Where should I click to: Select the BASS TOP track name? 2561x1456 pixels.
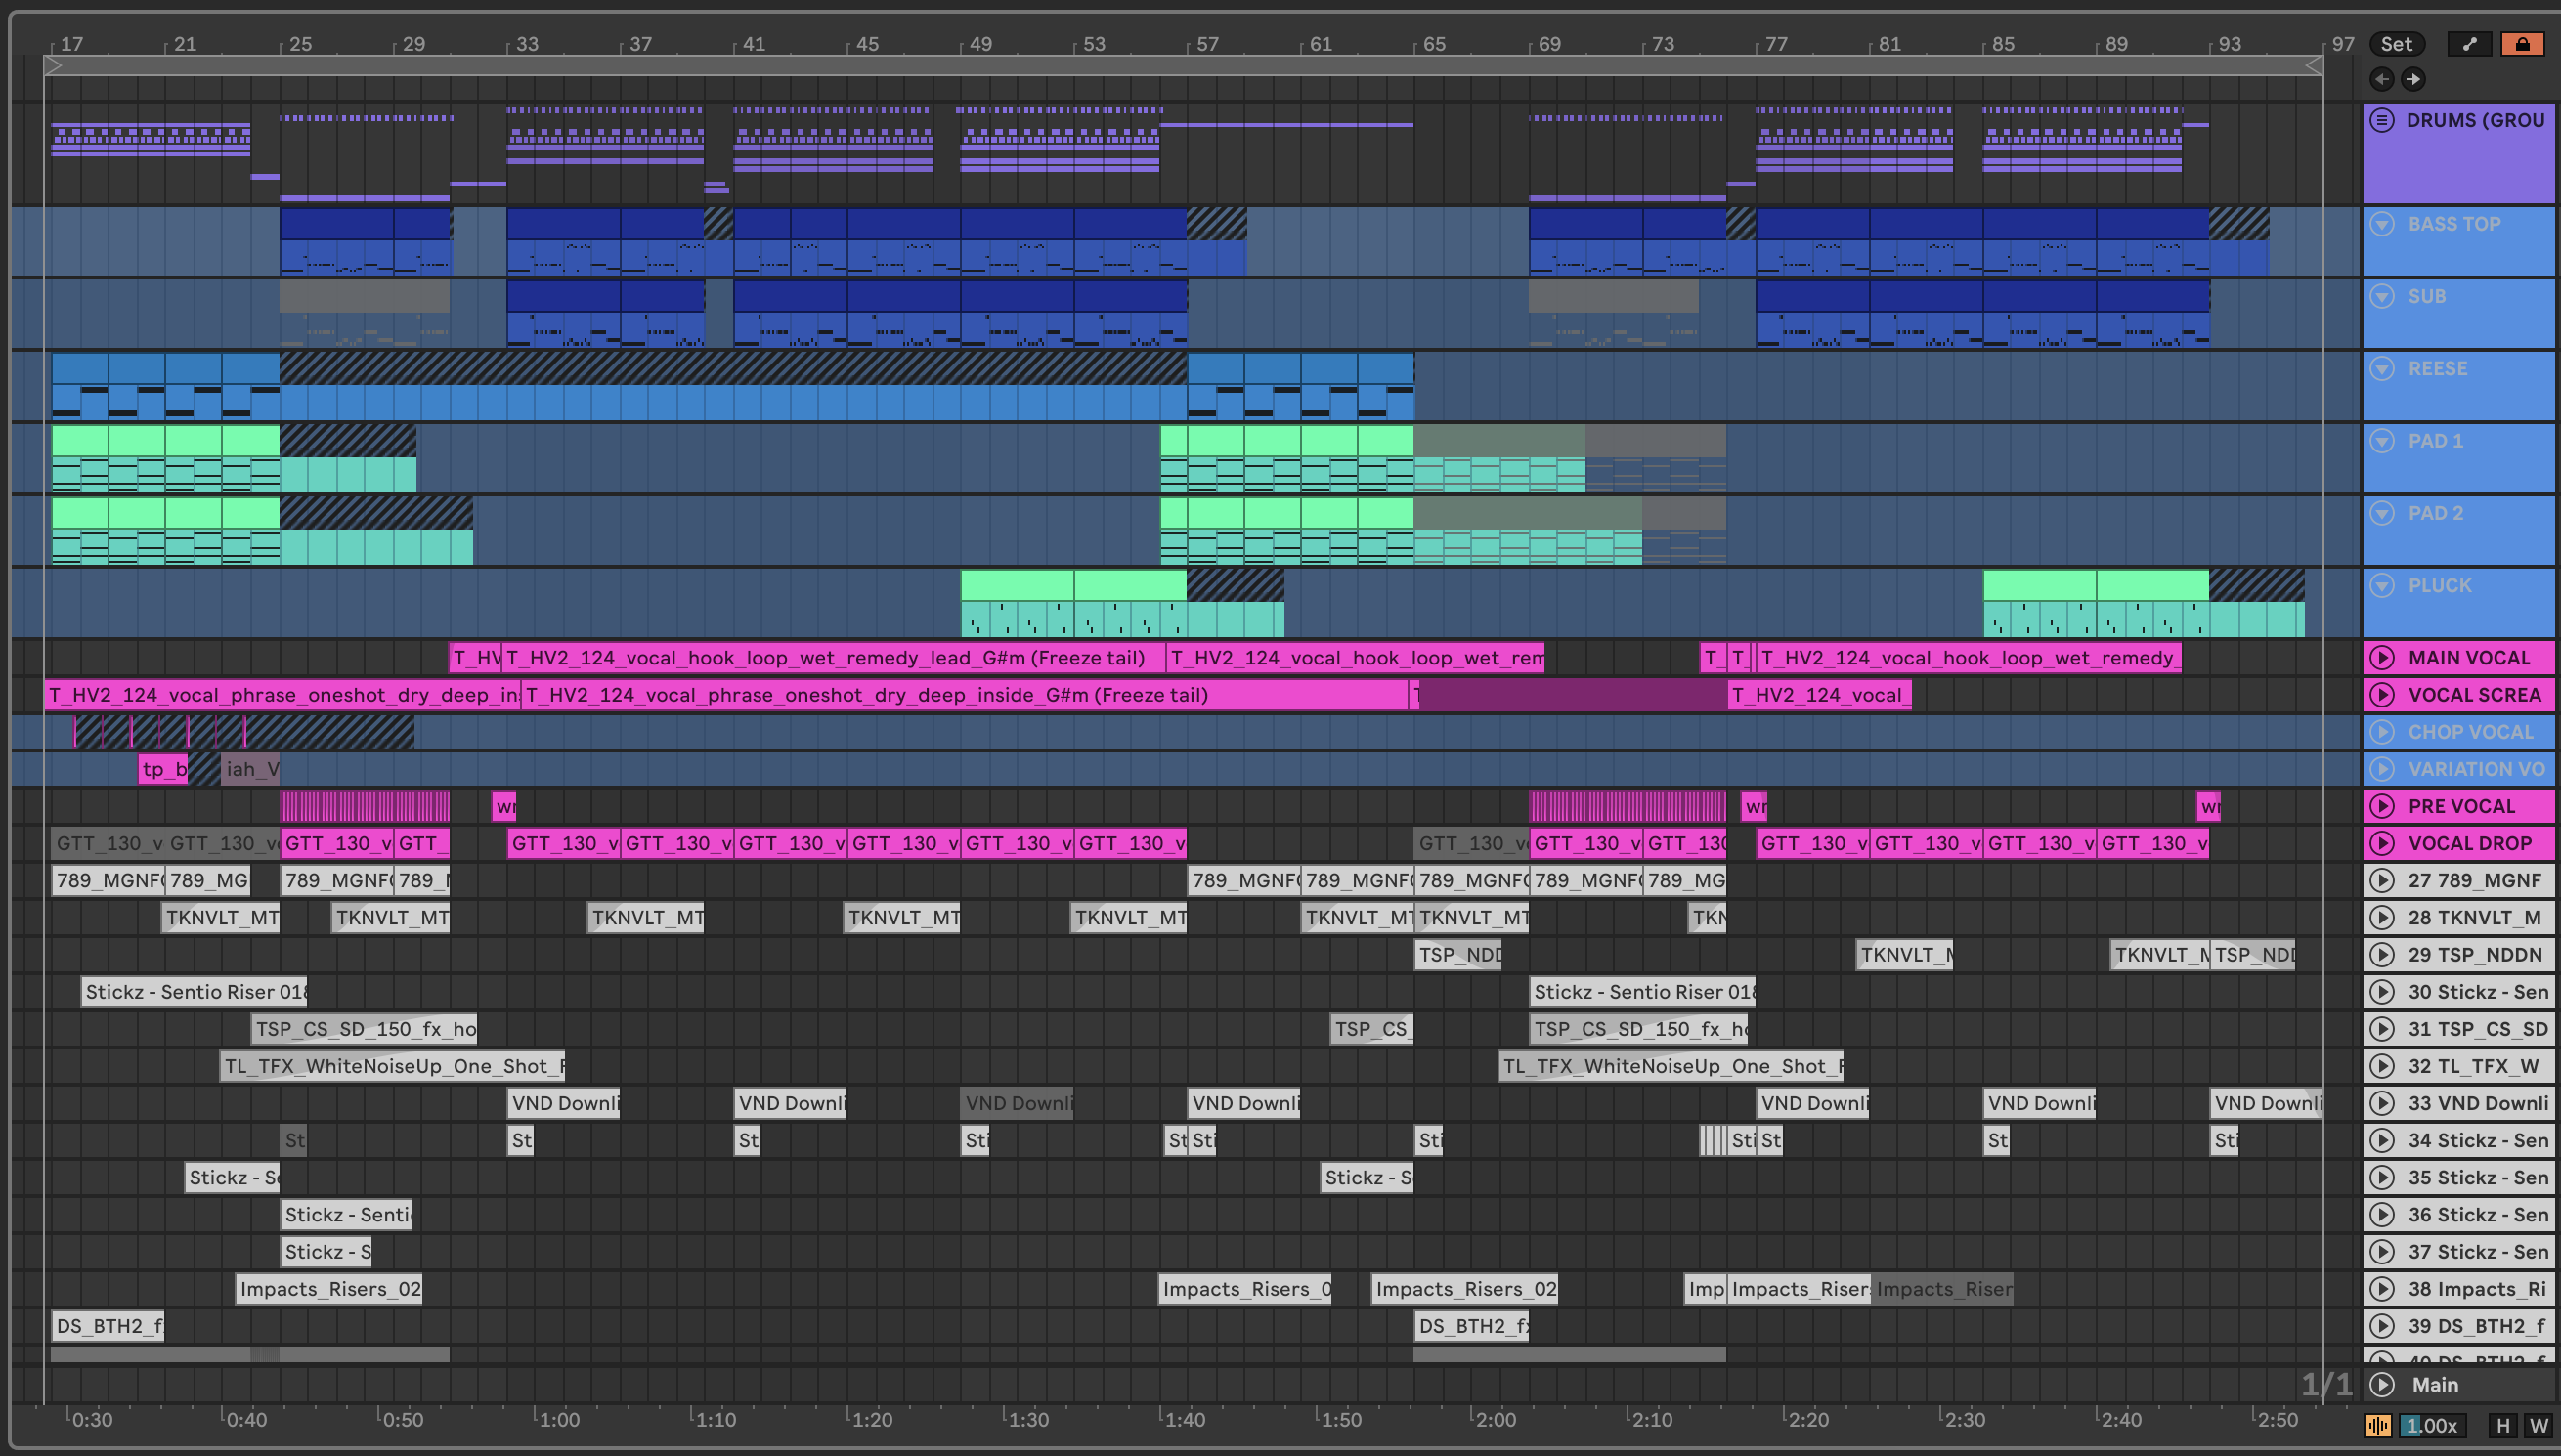[2454, 224]
